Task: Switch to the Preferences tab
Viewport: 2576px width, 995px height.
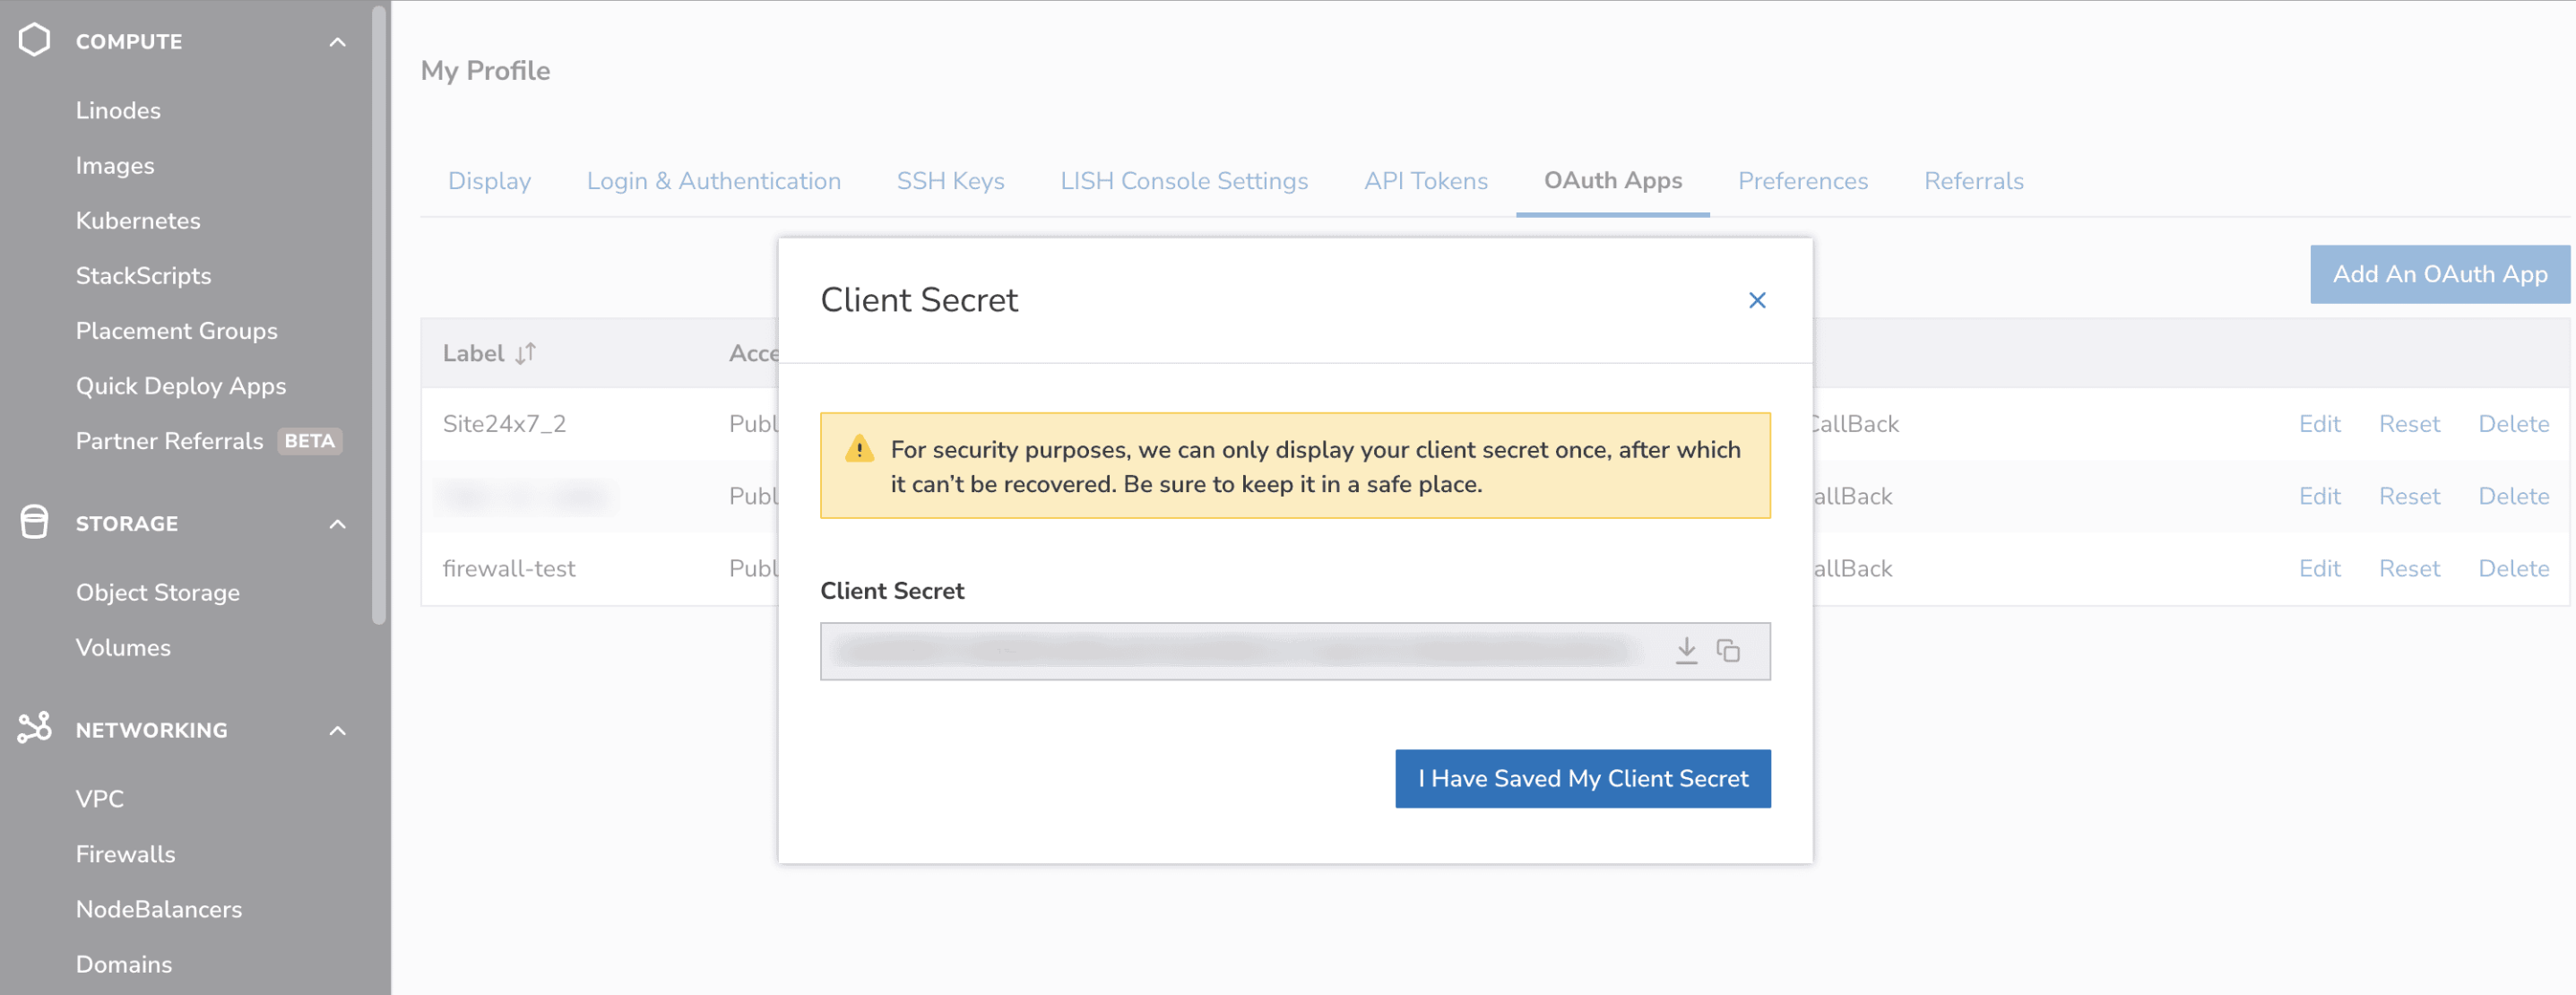Action: (x=1803, y=181)
